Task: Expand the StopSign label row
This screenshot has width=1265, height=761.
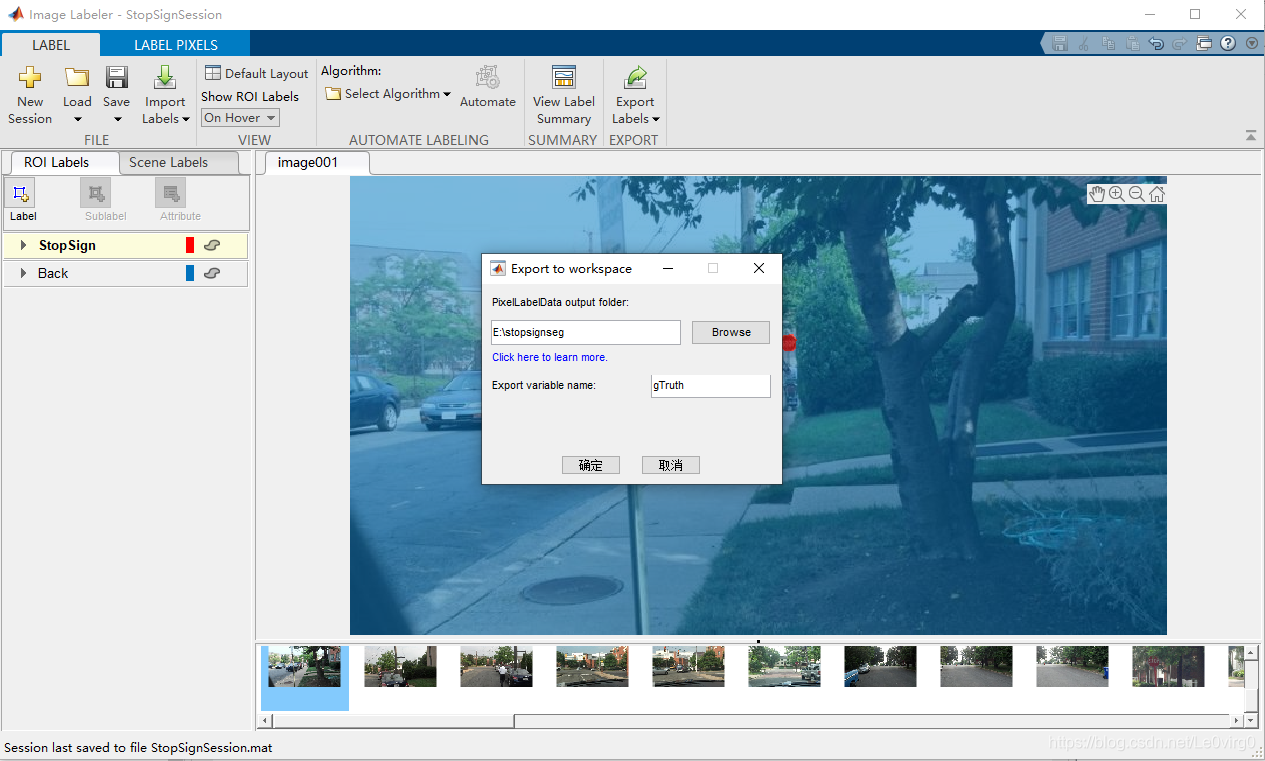Action: tap(24, 245)
